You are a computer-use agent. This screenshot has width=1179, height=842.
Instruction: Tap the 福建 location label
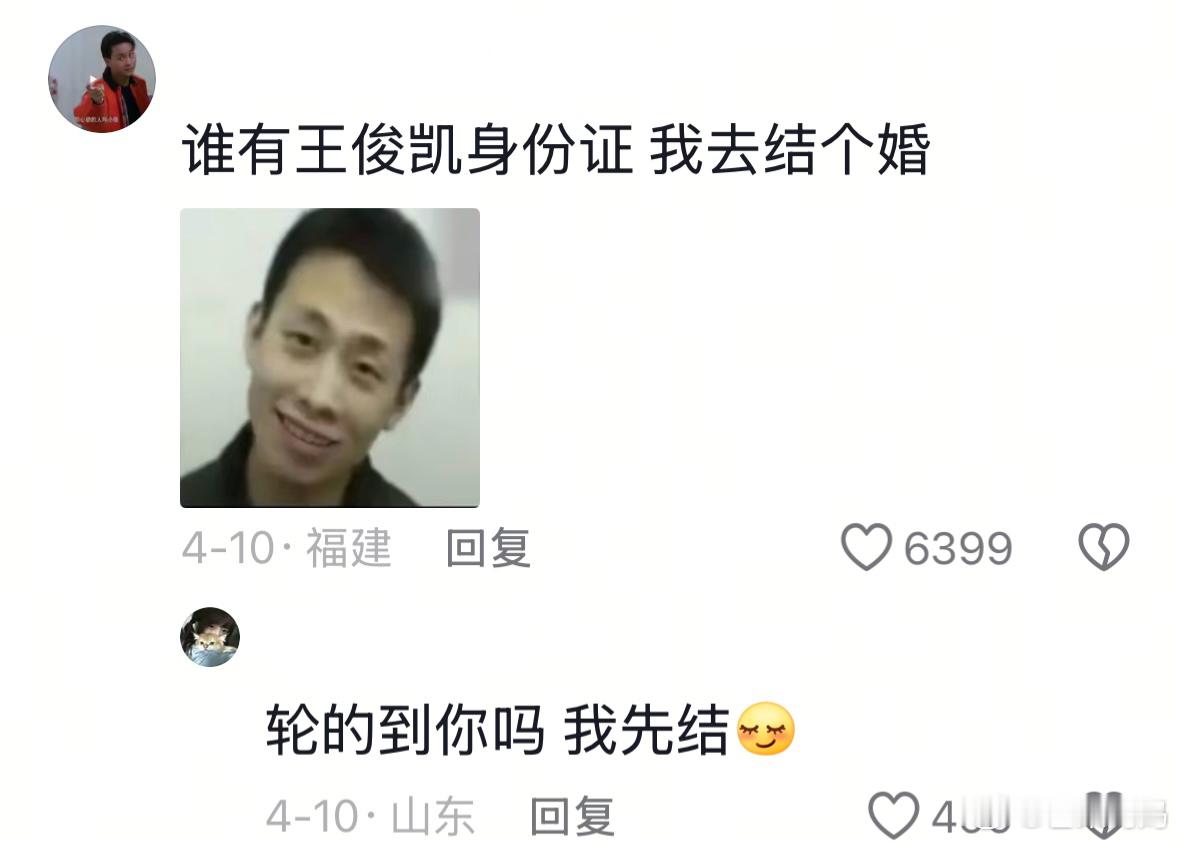(x=348, y=547)
